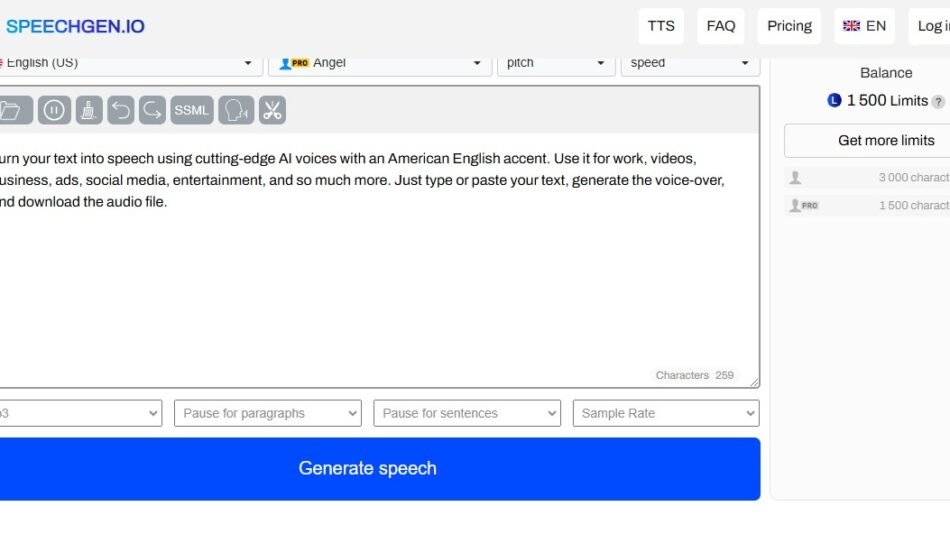Open the Pricing page

click(789, 26)
